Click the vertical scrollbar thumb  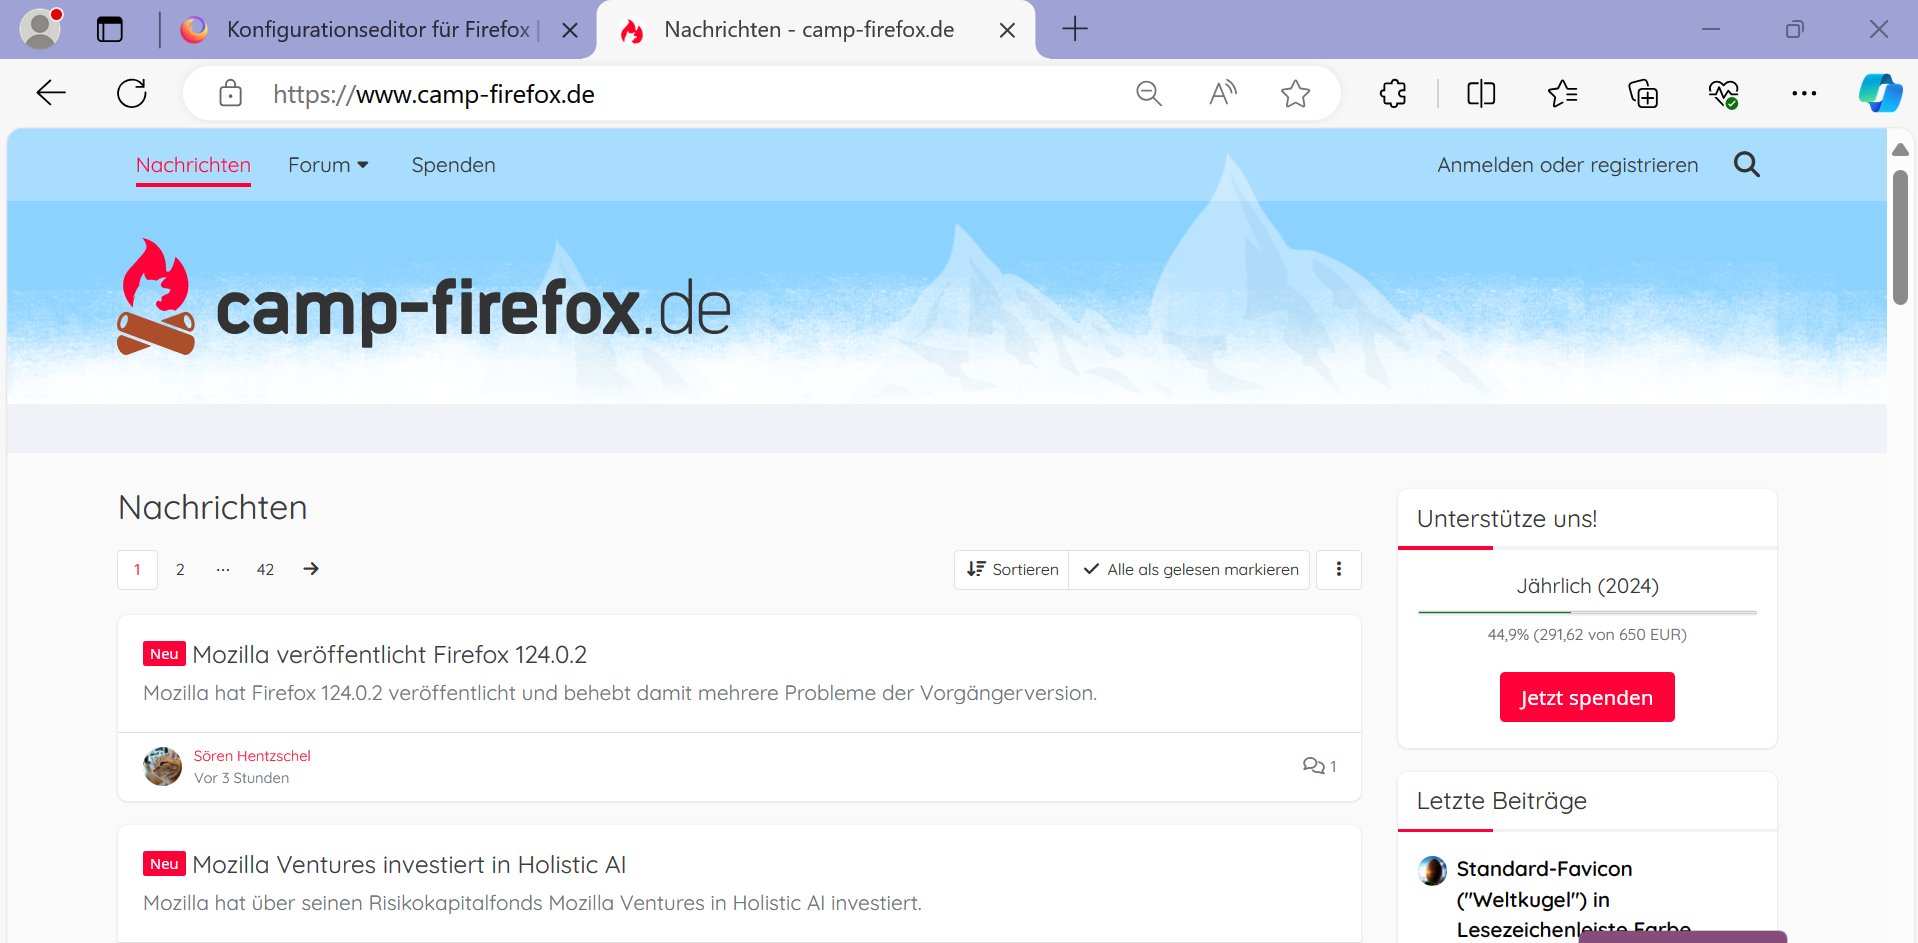click(1900, 238)
